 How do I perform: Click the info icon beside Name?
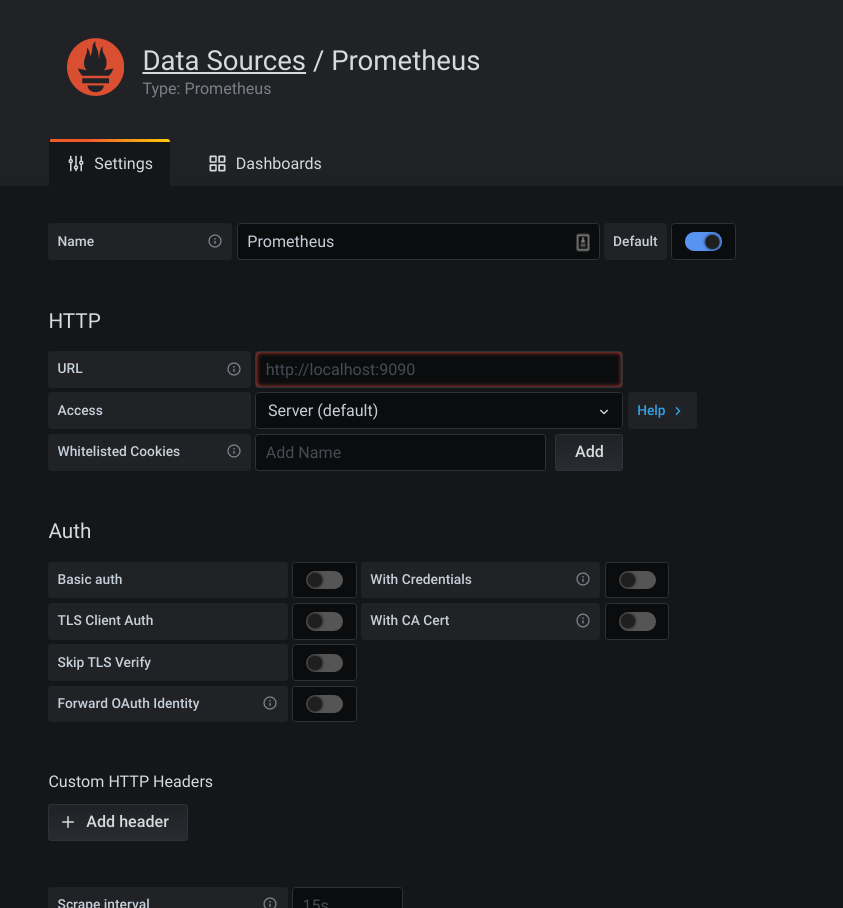click(215, 241)
